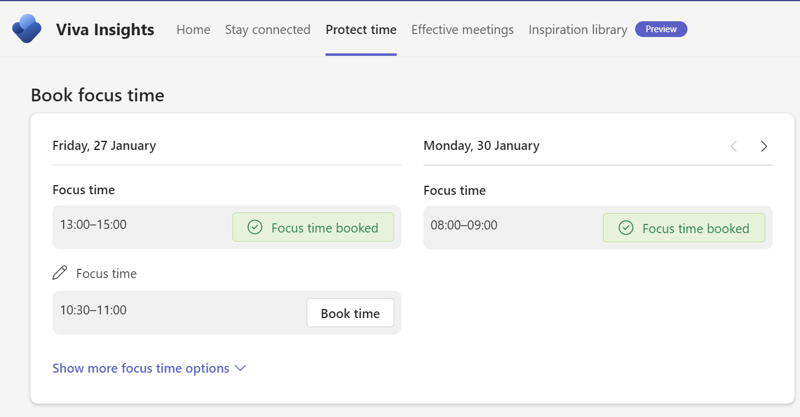This screenshot has height=417, width=800.
Task: Click the checkmark icon on Monday's booked focus time
Action: (x=626, y=228)
